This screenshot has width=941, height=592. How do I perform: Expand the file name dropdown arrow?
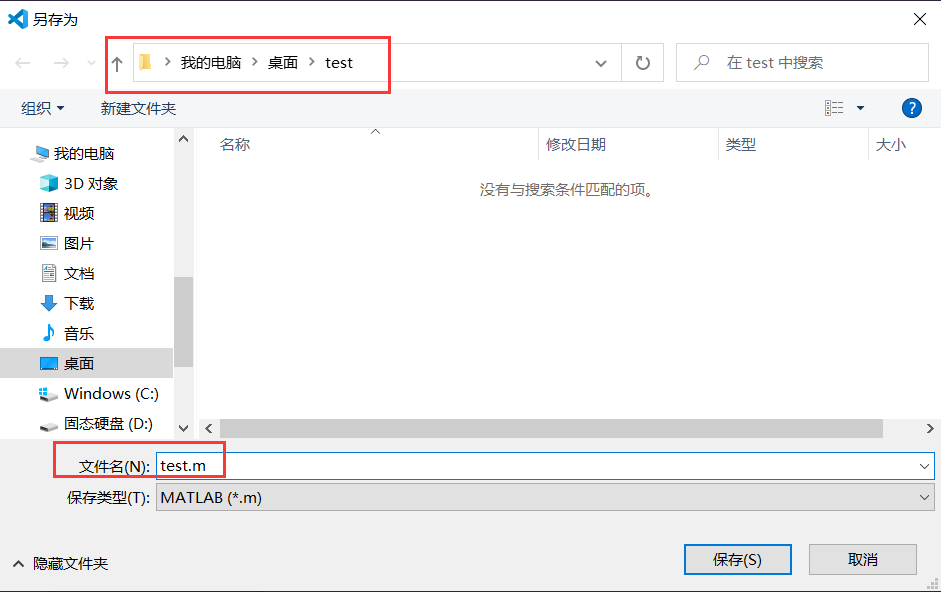[924, 466]
